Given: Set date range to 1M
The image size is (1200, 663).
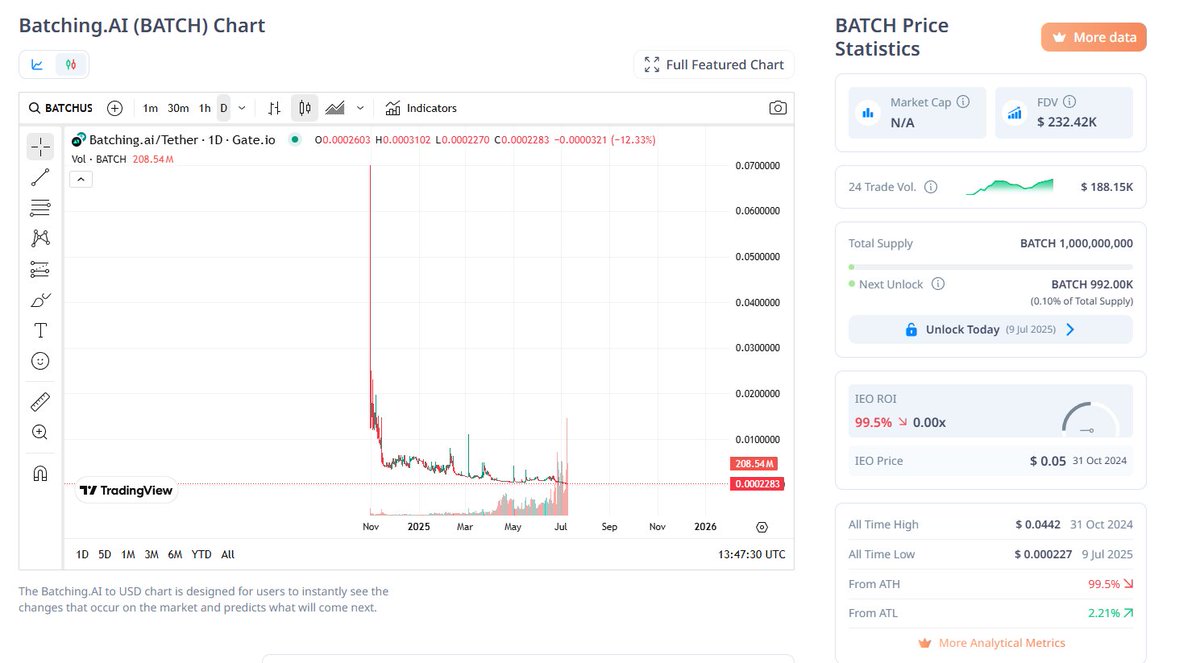Looking at the screenshot, I should click(128, 554).
